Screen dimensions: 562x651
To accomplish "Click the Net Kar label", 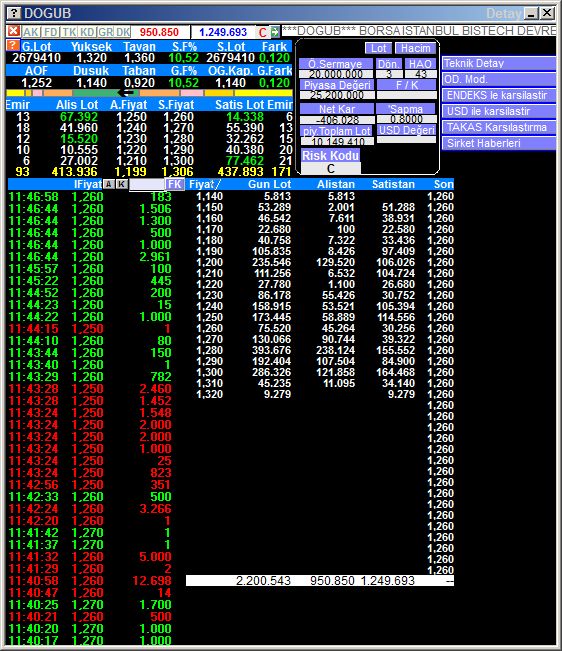I will tap(337, 109).
